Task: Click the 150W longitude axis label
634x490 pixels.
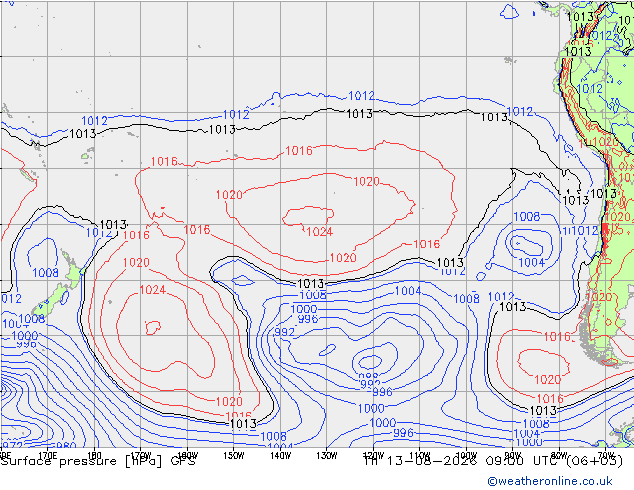Action: (234, 456)
